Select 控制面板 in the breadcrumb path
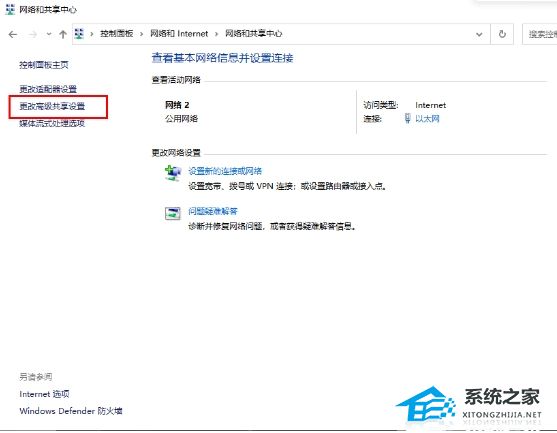Image resolution: width=557 pixels, height=433 pixels. pyautogui.click(x=117, y=34)
